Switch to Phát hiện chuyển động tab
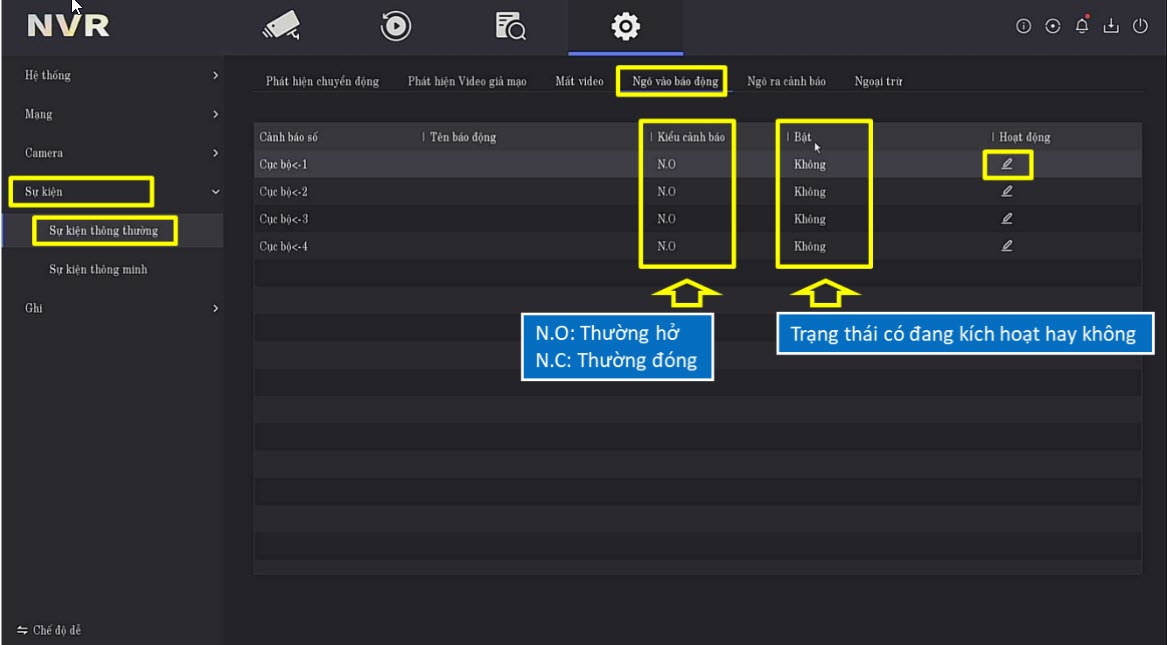The height and width of the screenshot is (645, 1167). click(x=322, y=82)
